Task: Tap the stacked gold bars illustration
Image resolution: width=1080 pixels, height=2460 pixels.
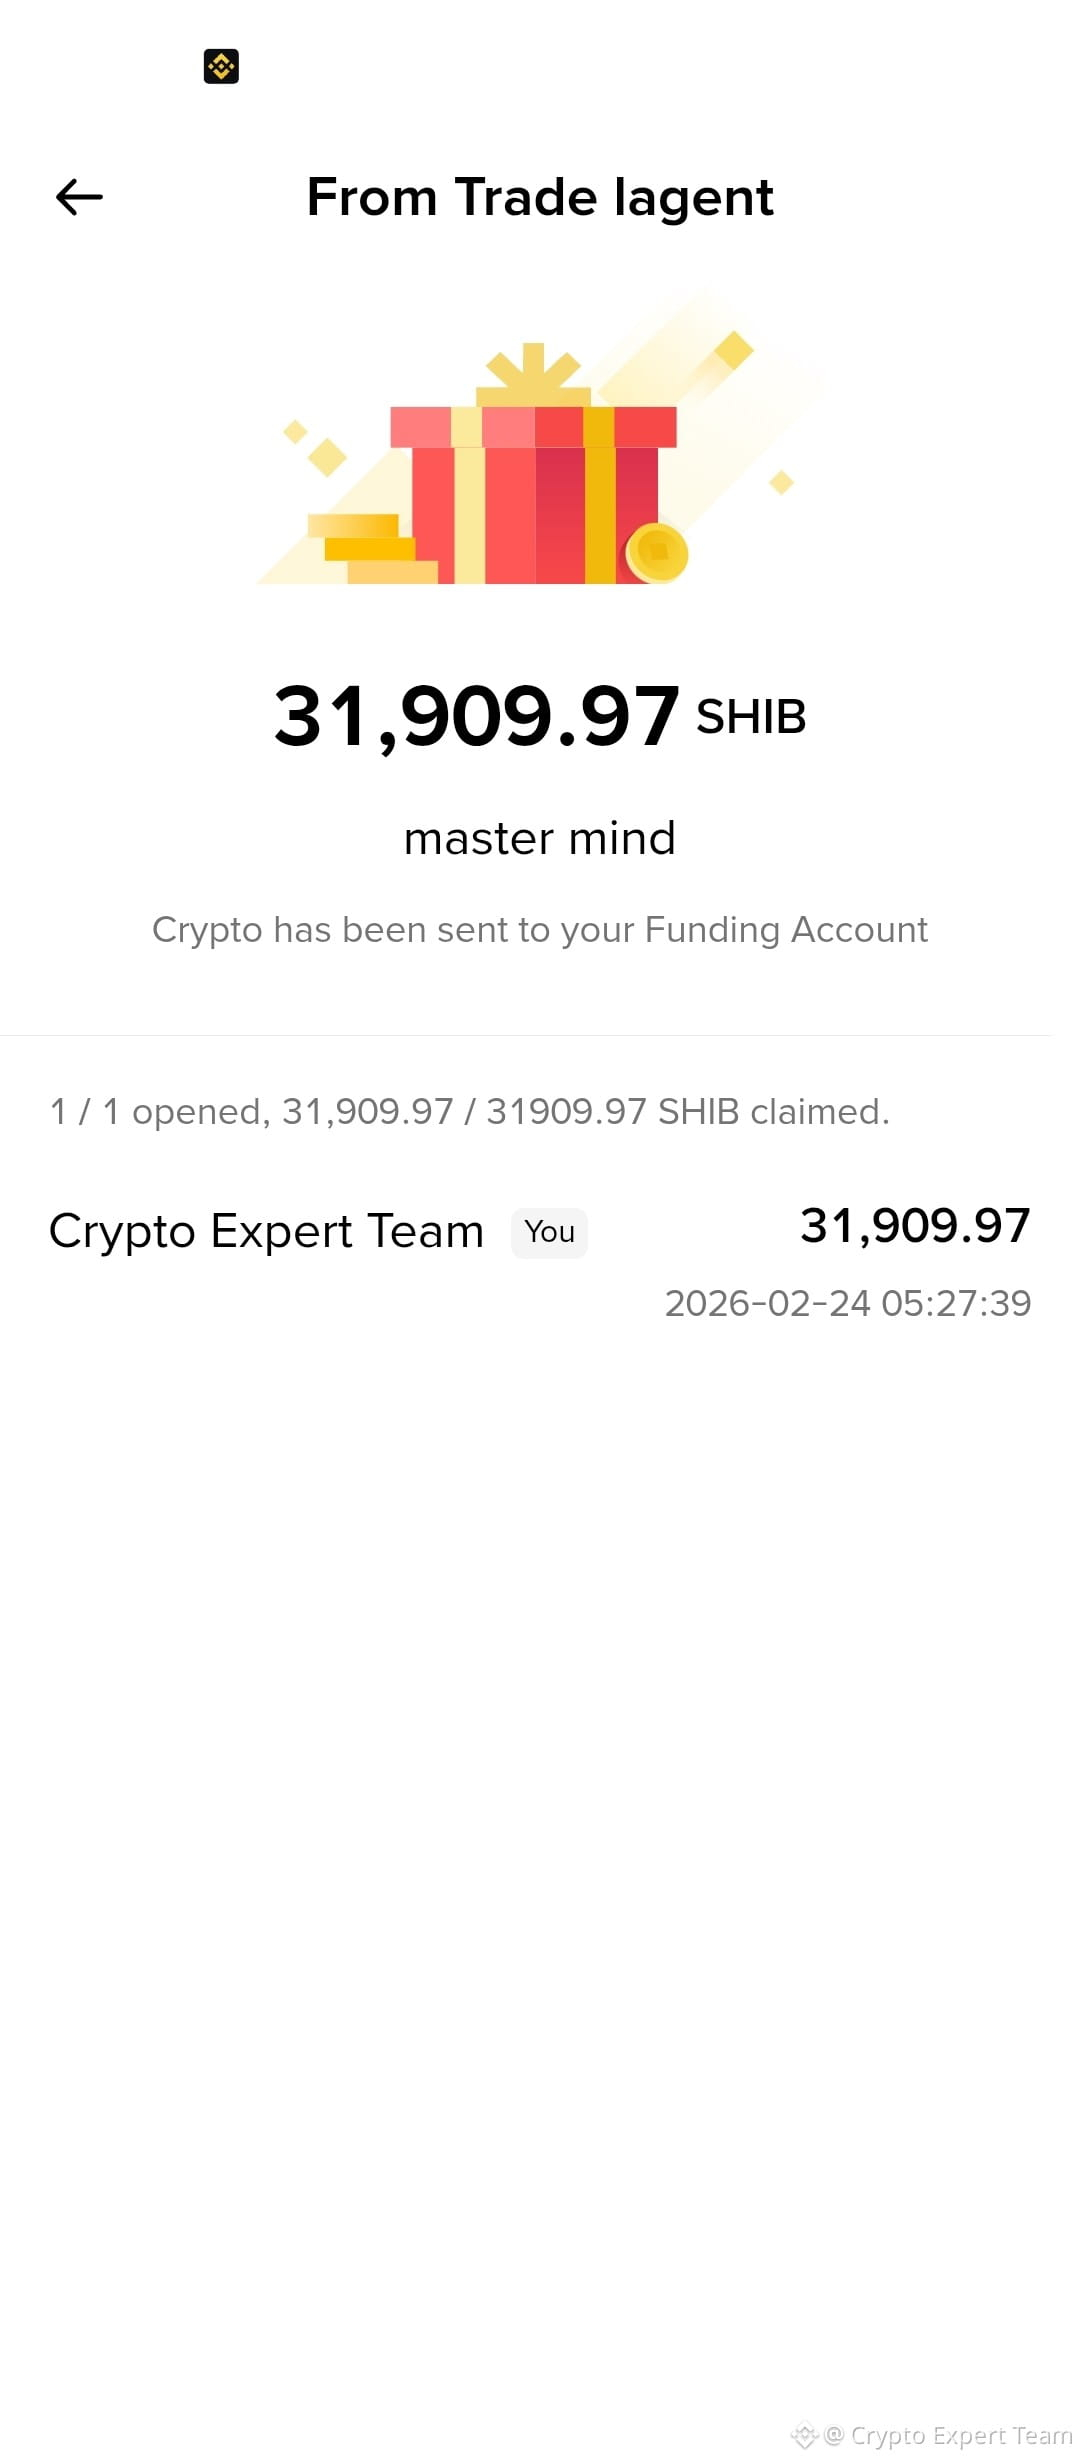Action: tap(372, 548)
